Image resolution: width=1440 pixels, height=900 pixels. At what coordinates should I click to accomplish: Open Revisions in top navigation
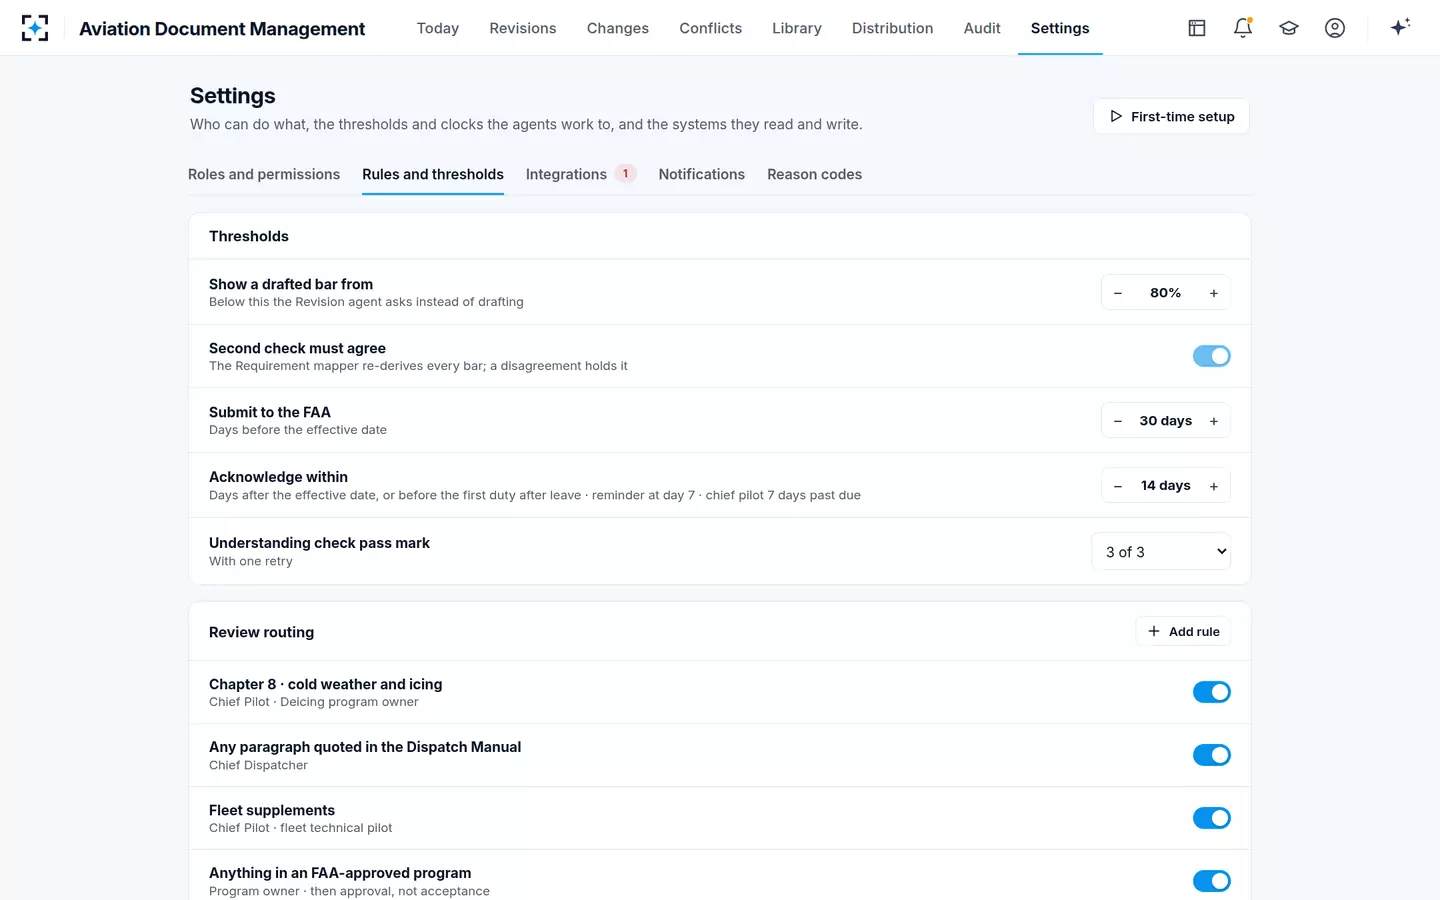[523, 28]
